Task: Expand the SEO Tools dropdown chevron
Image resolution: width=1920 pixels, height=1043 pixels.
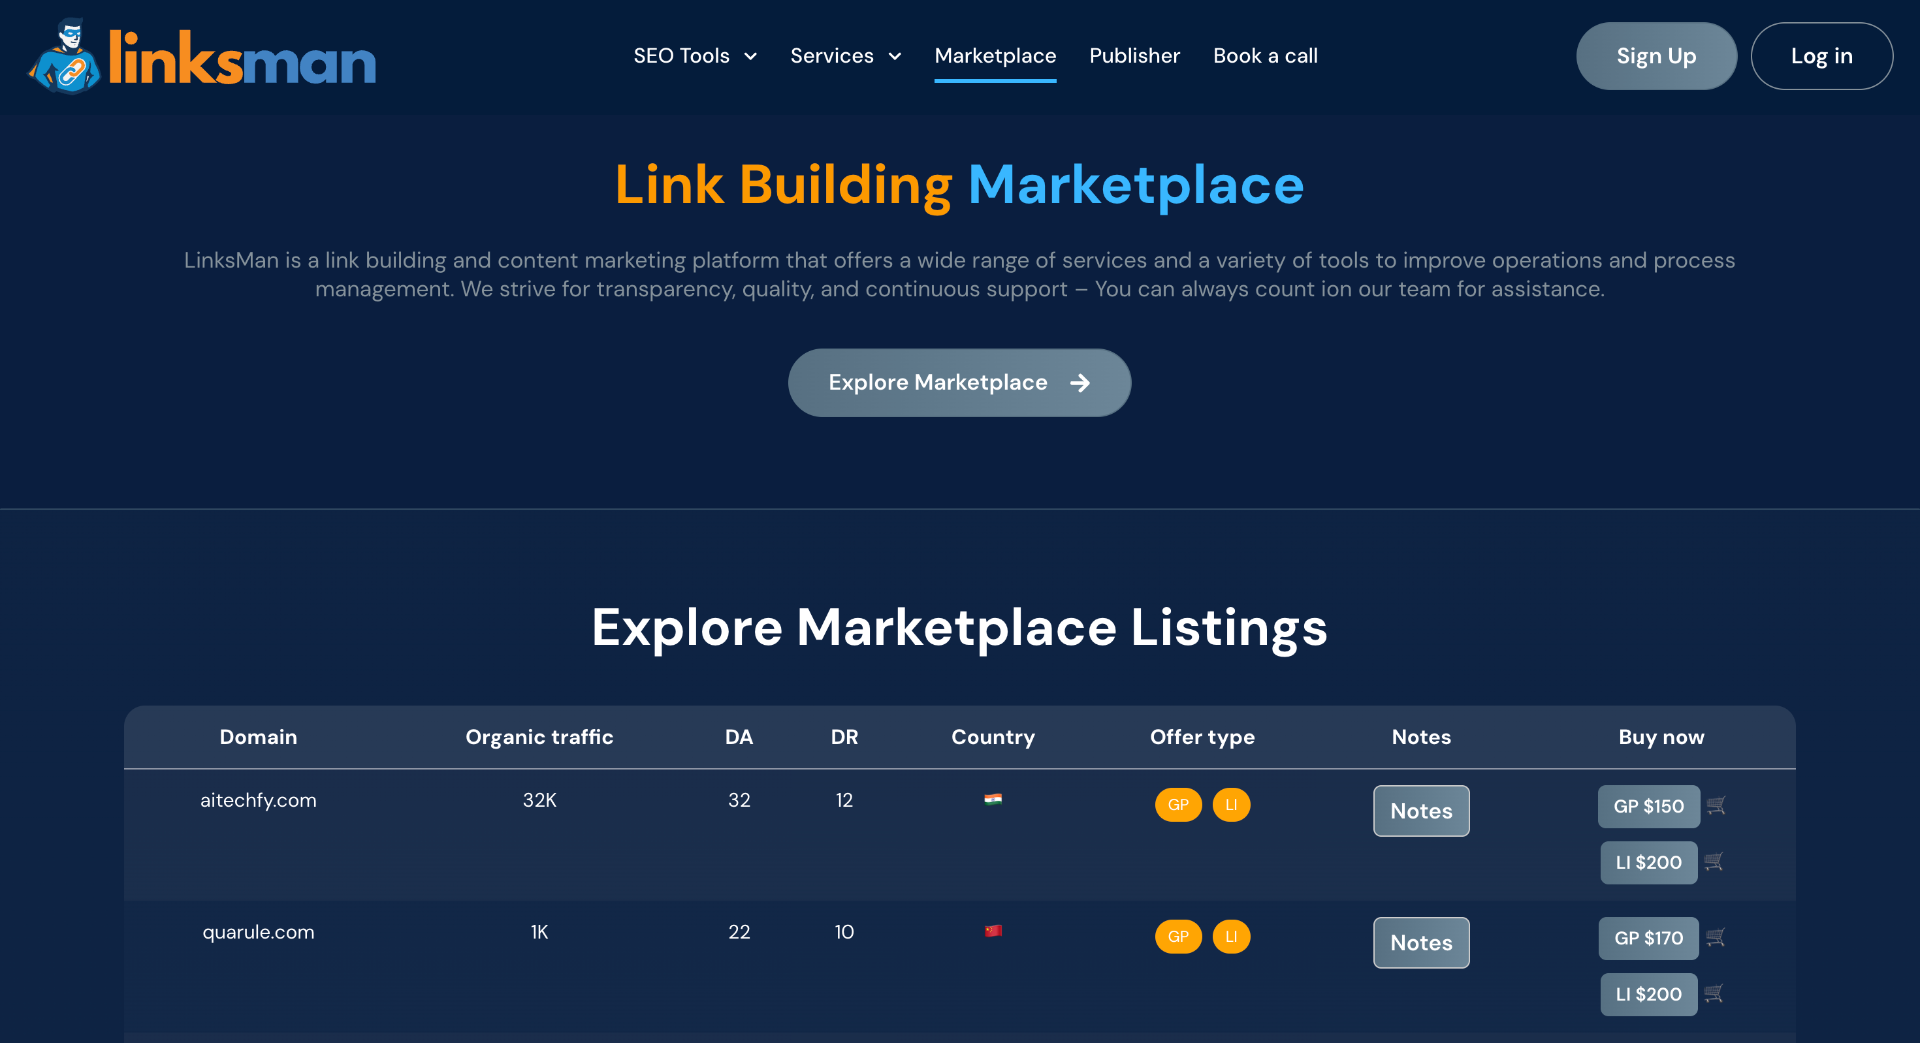Action: coord(750,57)
